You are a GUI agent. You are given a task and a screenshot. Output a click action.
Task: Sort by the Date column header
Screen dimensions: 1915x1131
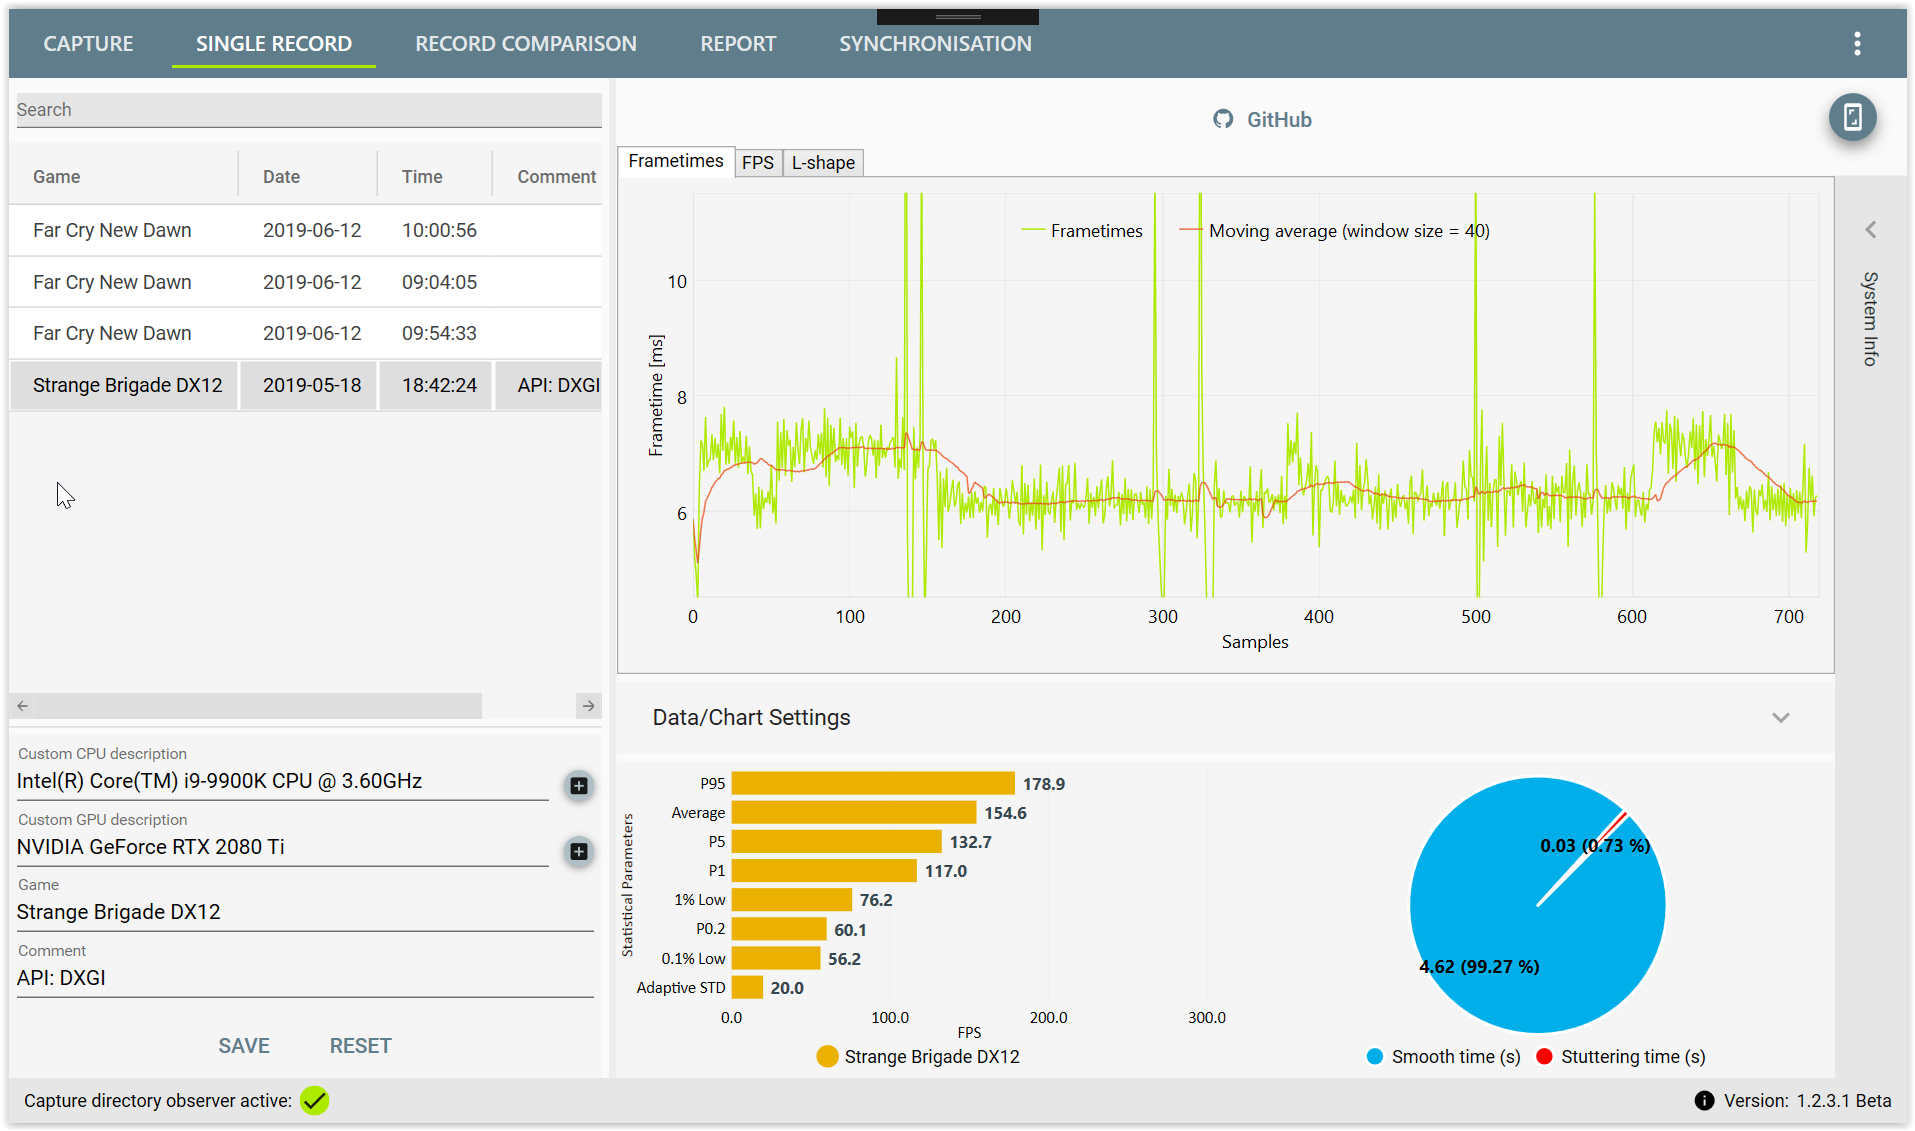[x=281, y=176]
